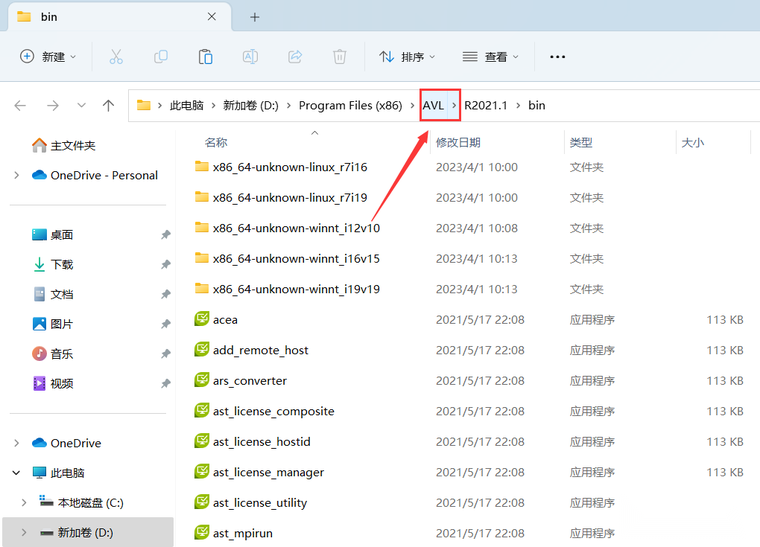Screen dimensions: 760x547
Task: Go up one folder level arrow
Action: (109, 105)
